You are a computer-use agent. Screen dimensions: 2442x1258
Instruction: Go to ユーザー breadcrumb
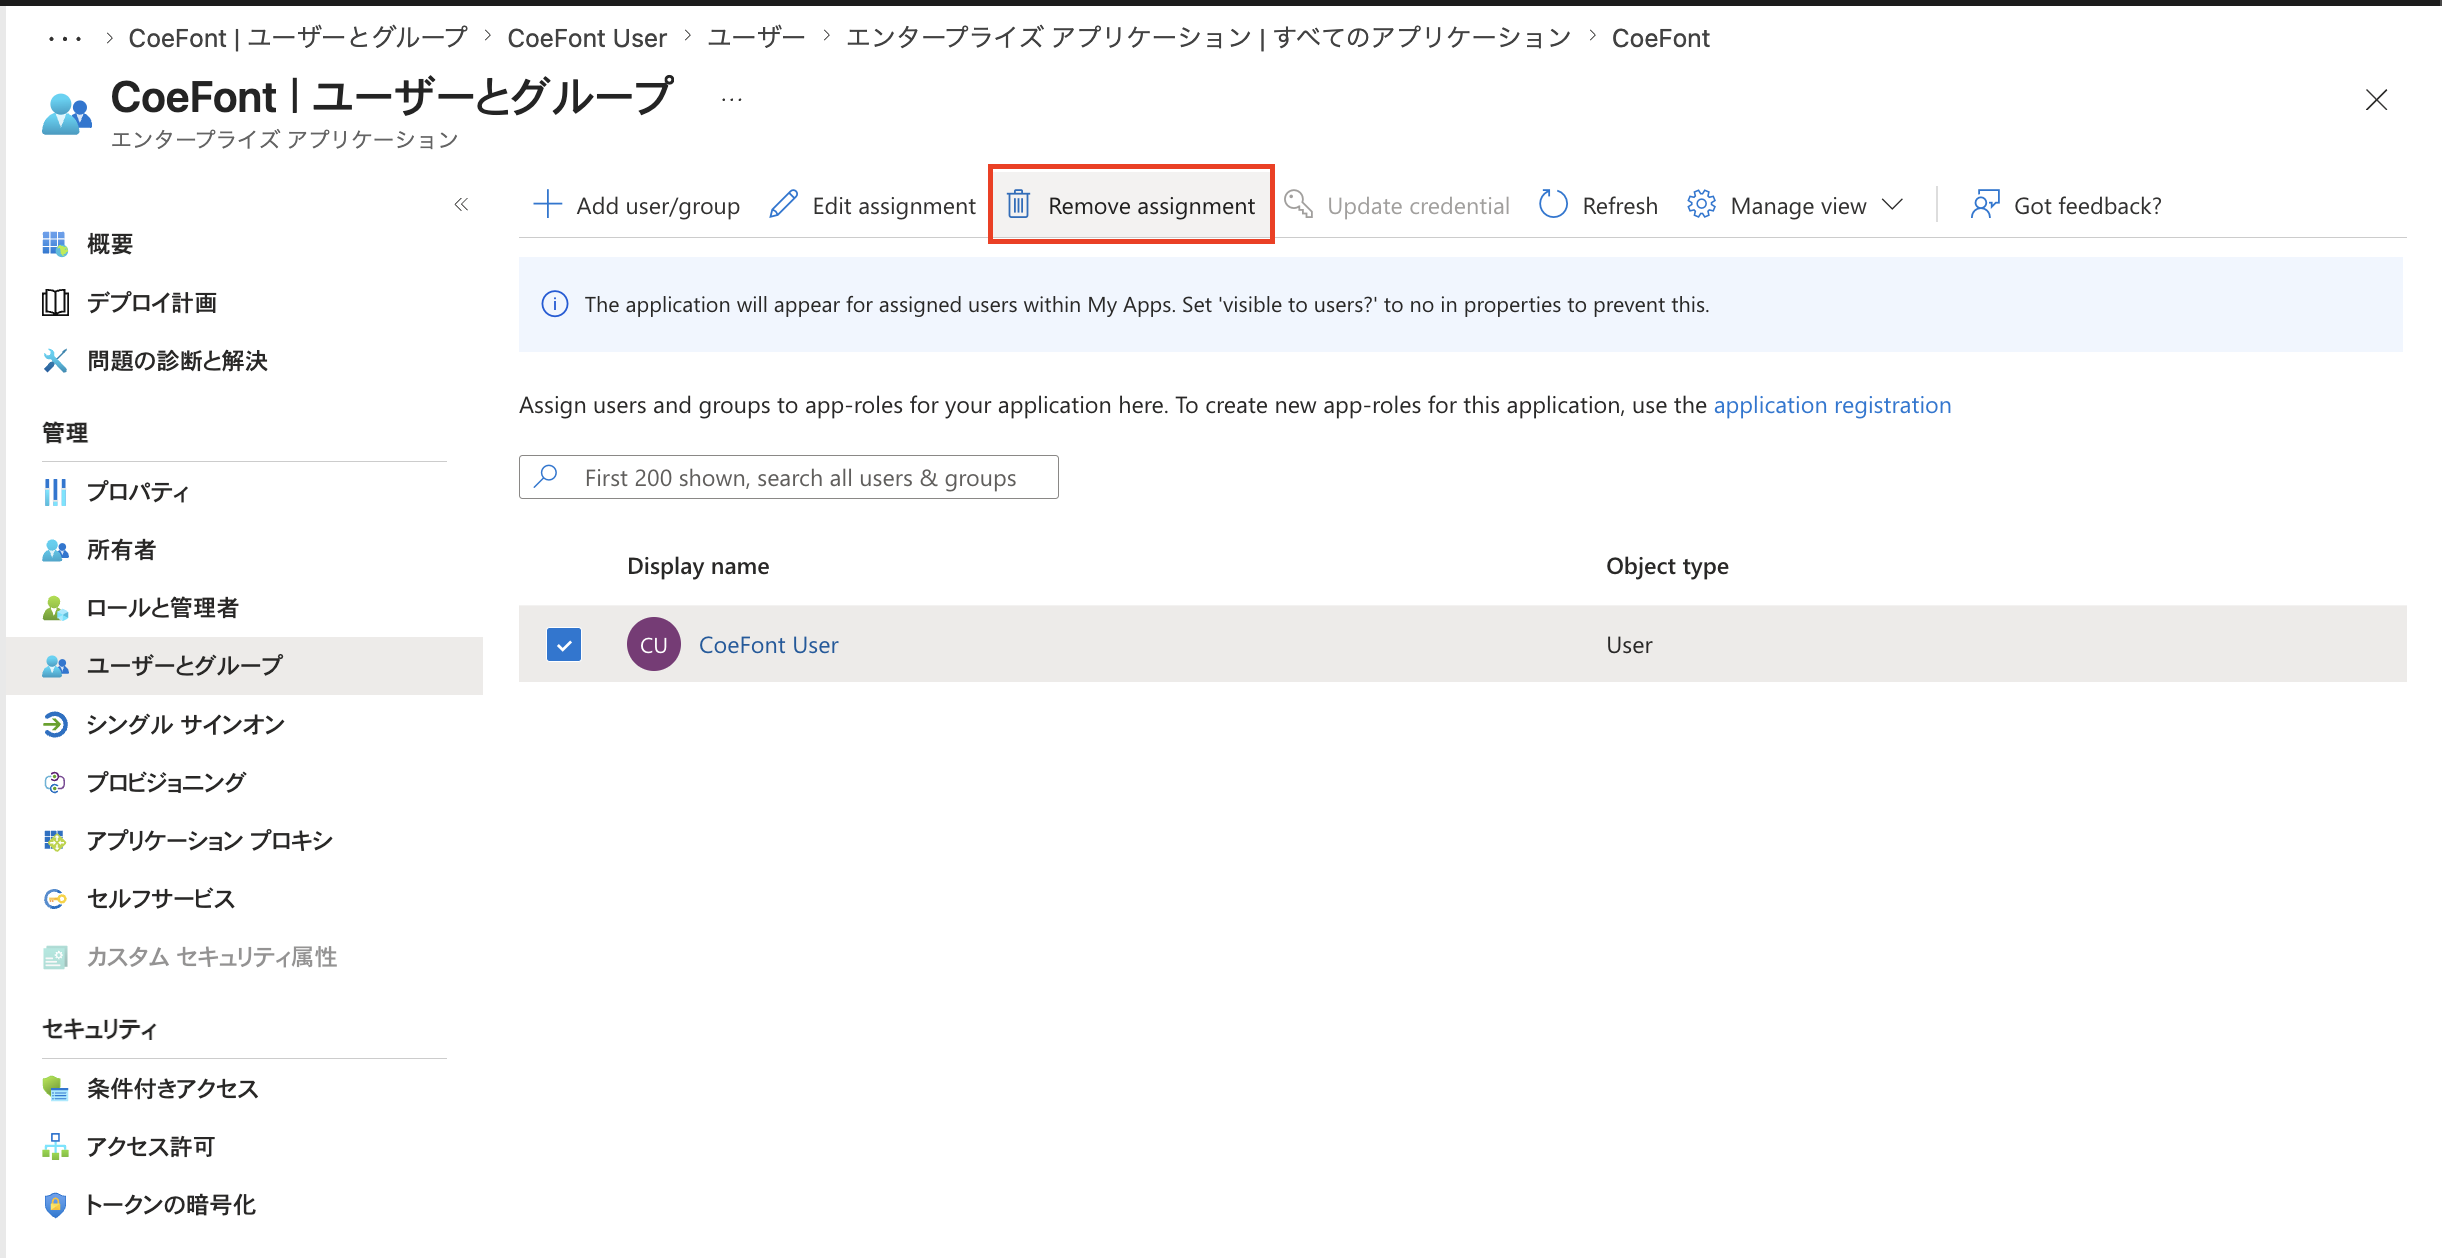tap(757, 38)
